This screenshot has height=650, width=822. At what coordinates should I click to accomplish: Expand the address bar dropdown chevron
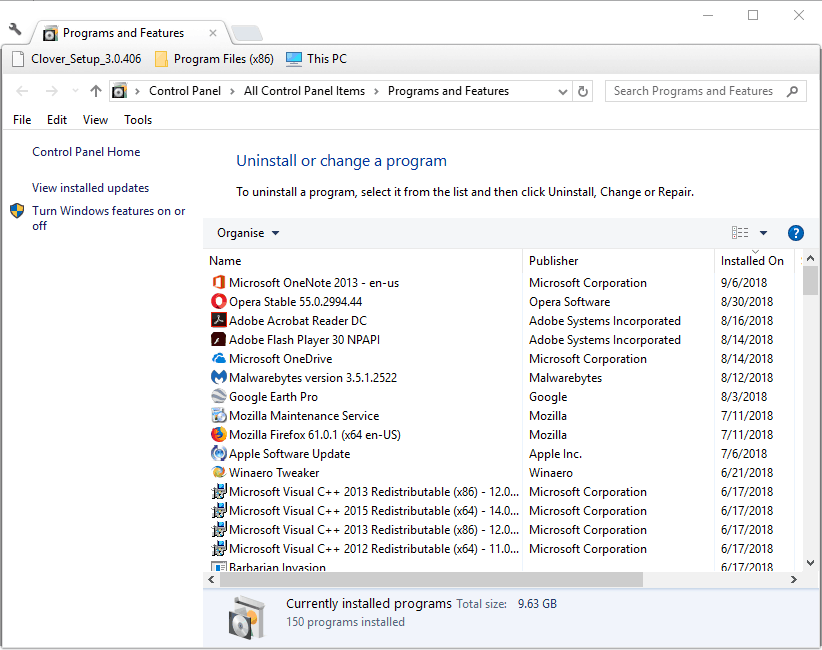click(x=562, y=91)
